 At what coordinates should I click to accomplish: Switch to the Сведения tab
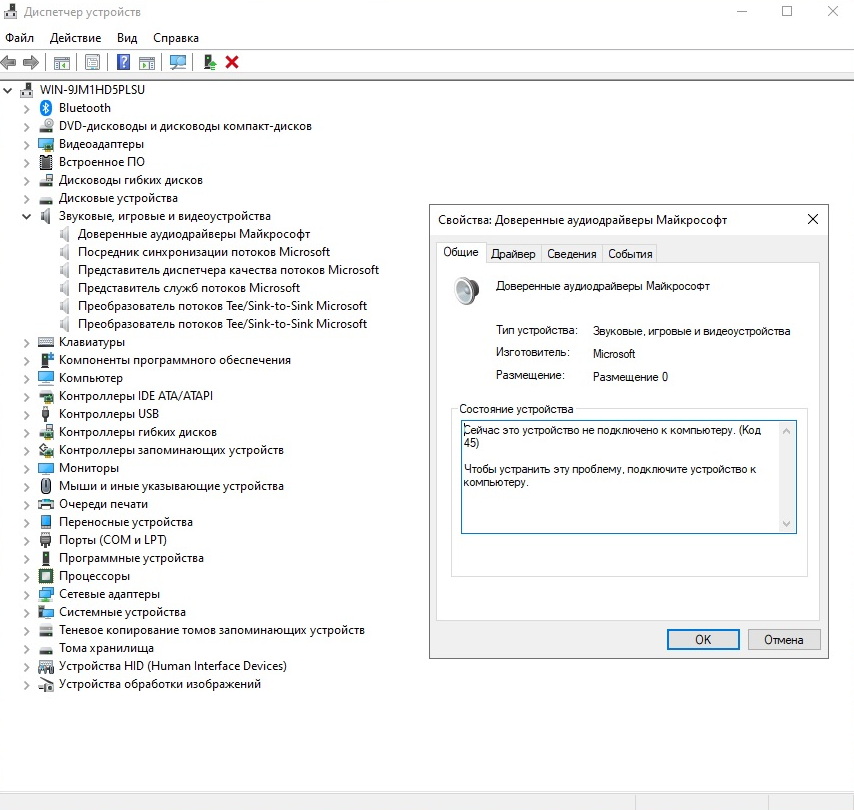[571, 254]
